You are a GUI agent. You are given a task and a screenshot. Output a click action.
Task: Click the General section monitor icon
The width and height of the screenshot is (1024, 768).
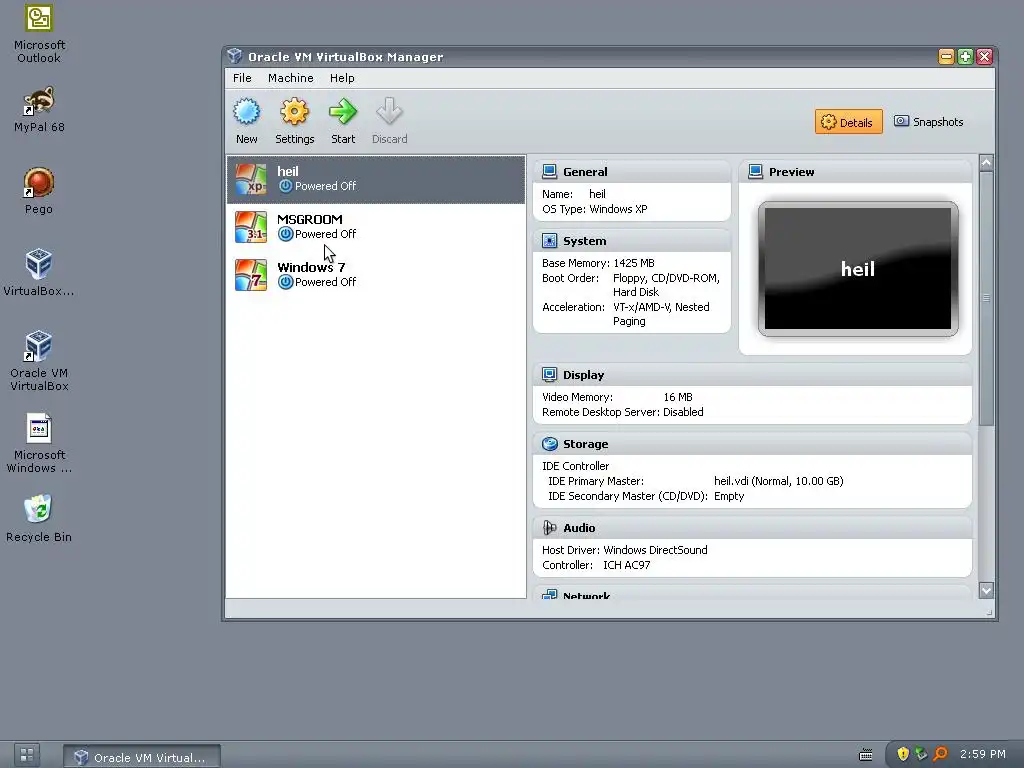(x=549, y=172)
